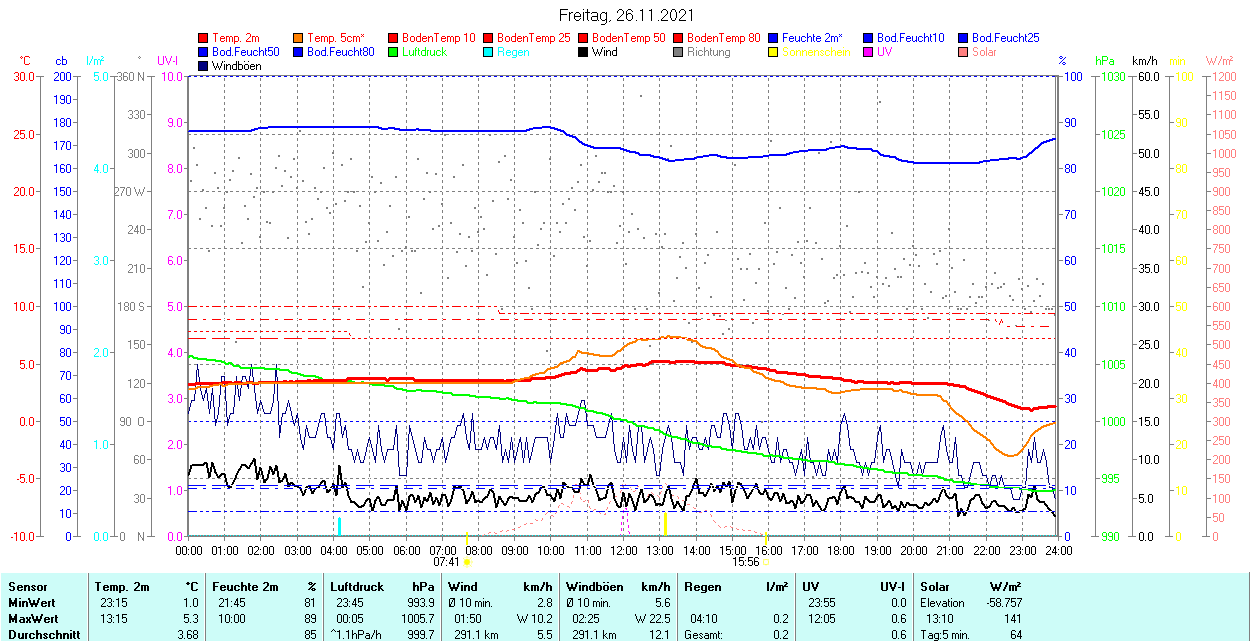
Task: Select the Feuchte 2m* legend label
Action: click(x=812, y=38)
